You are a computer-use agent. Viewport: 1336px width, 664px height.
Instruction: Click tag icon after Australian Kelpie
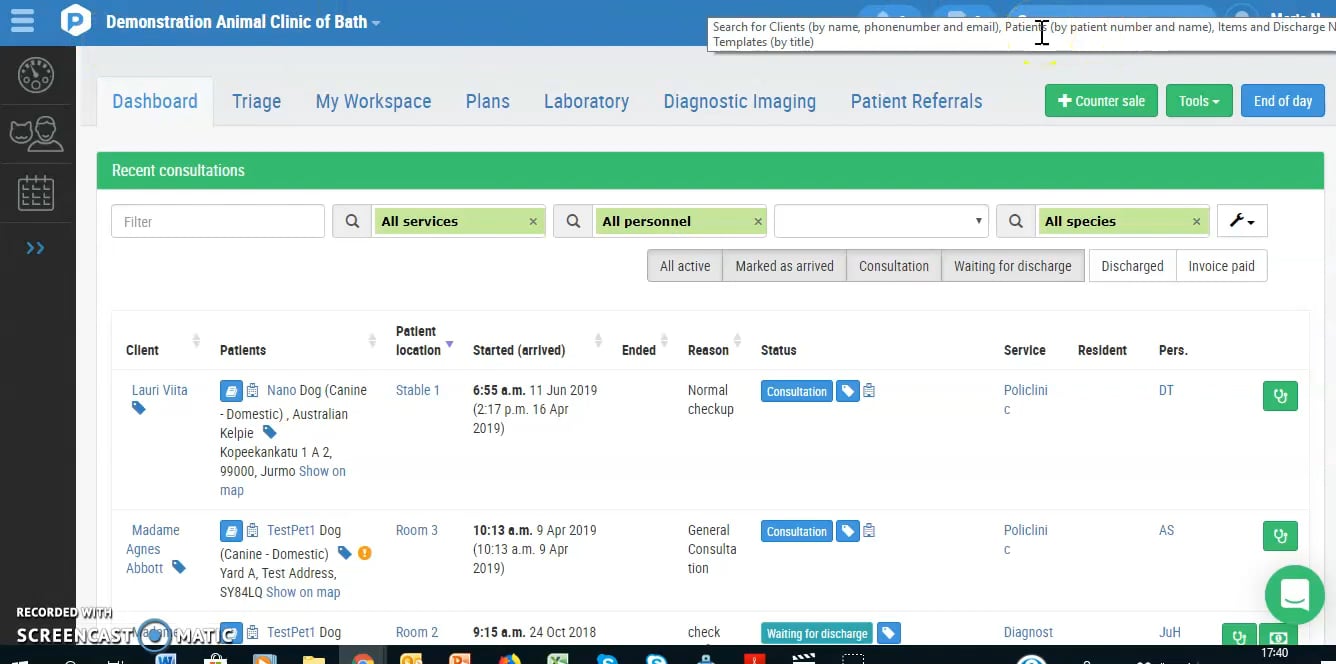pyautogui.click(x=269, y=432)
